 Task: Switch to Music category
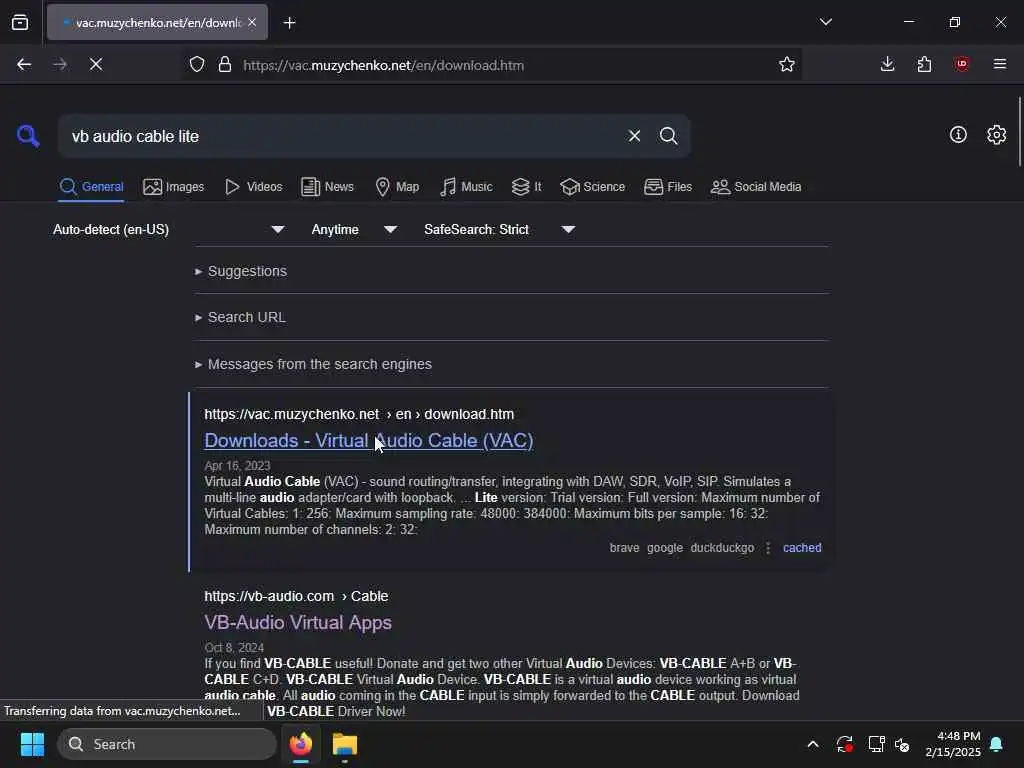[466, 187]
